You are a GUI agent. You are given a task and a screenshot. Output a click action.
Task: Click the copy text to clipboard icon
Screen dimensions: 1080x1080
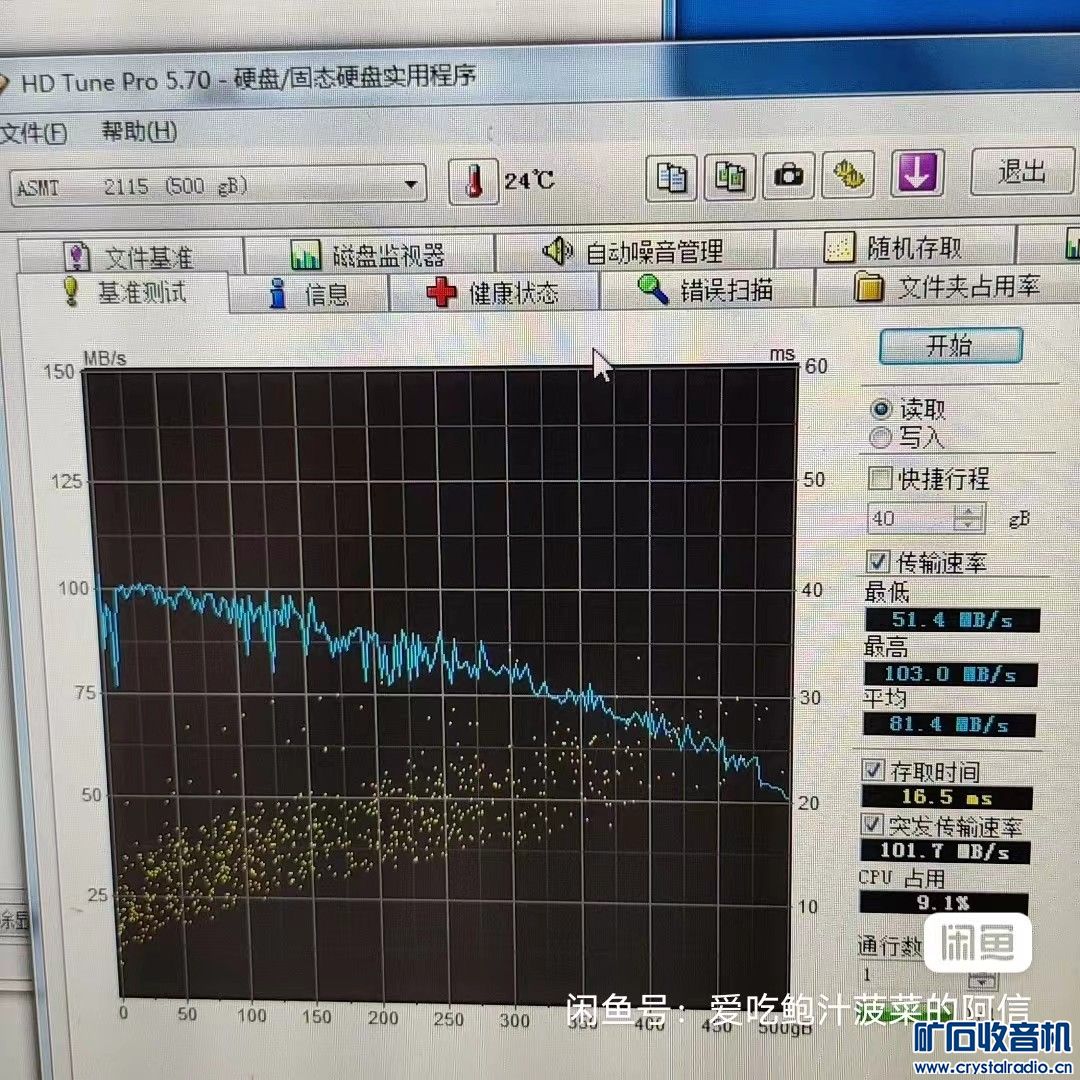click(674, 177)
